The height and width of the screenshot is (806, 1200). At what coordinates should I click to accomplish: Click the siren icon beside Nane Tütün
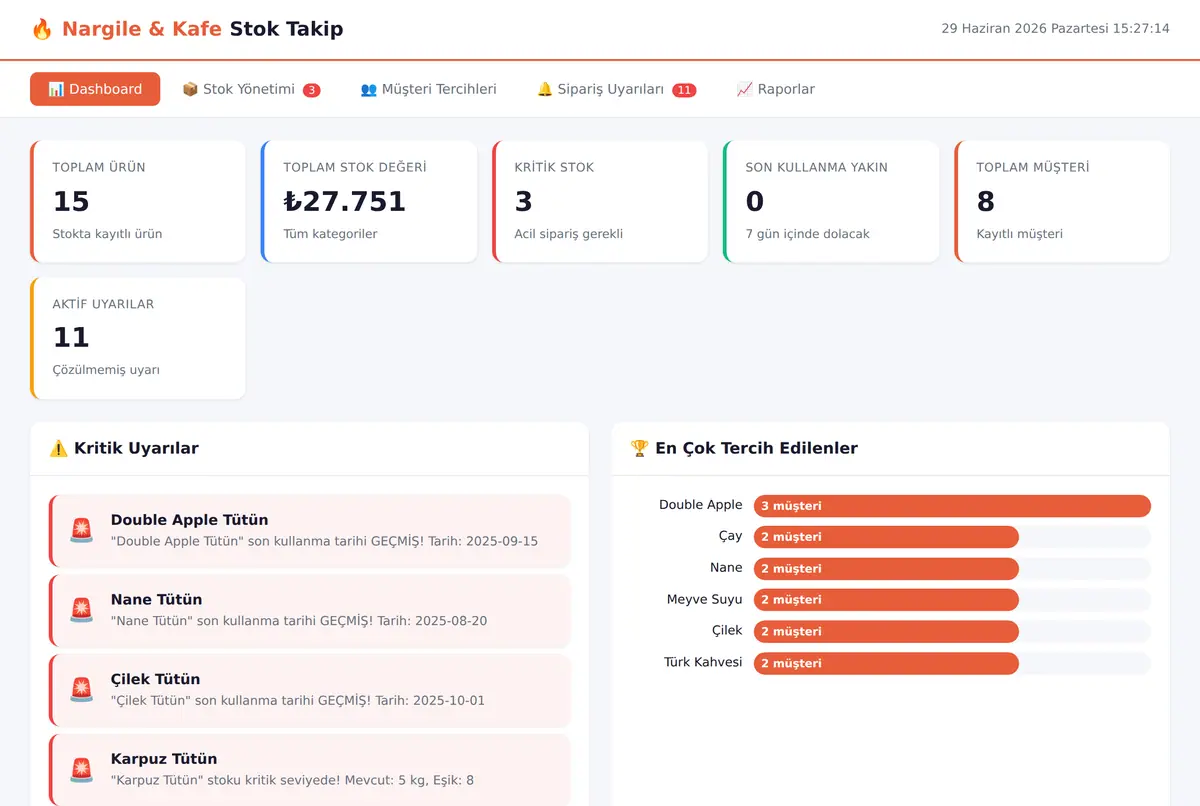tap(81, 610)
